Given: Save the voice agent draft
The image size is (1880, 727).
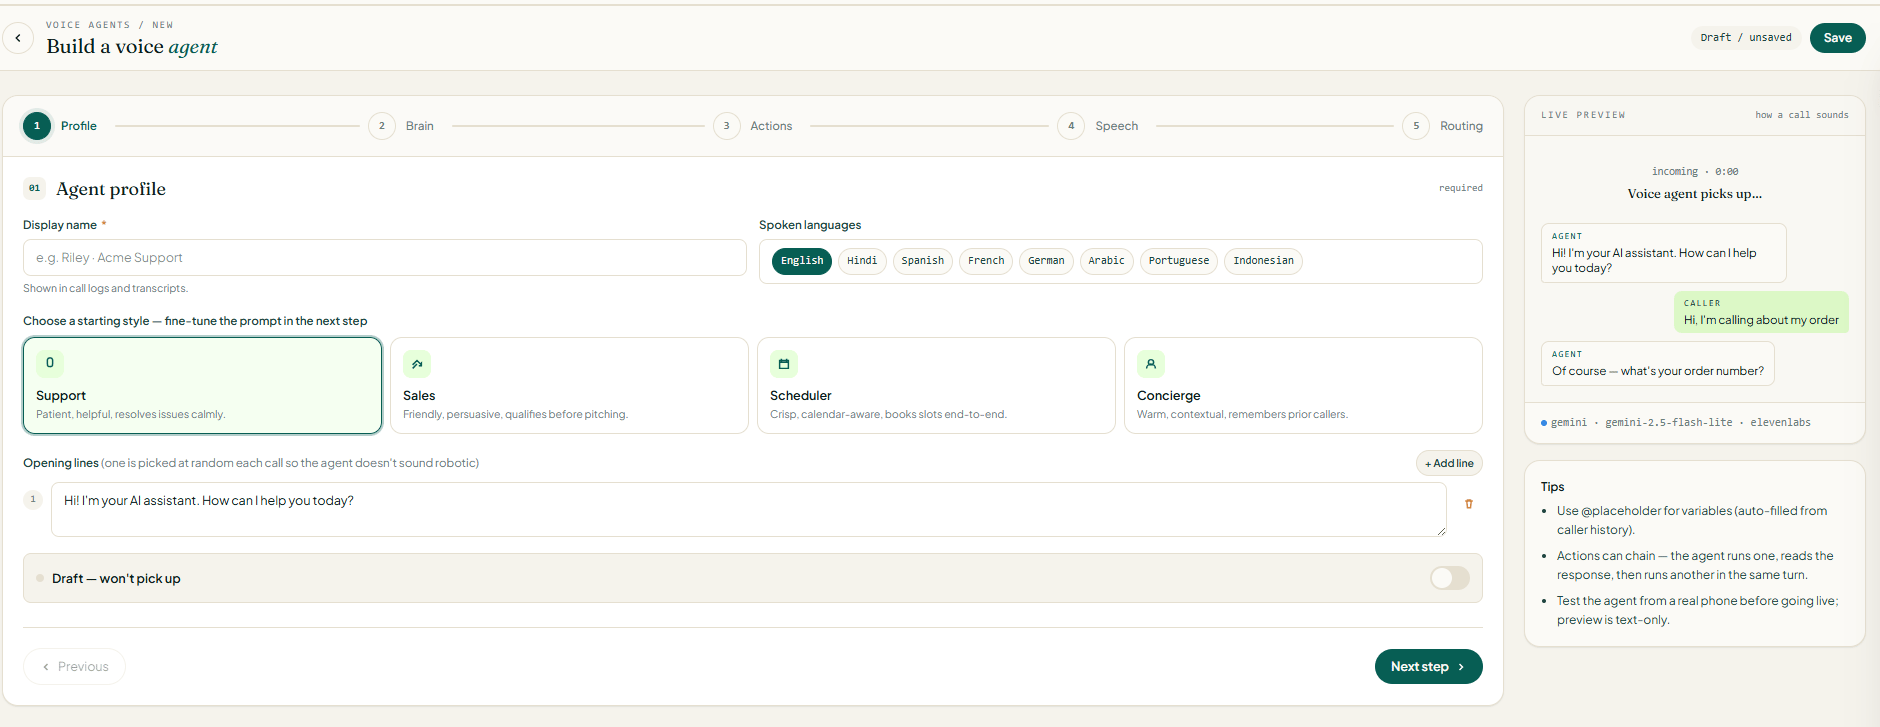Looking at the screenshot, I should pyautogui.click(x=1837, y=38).
